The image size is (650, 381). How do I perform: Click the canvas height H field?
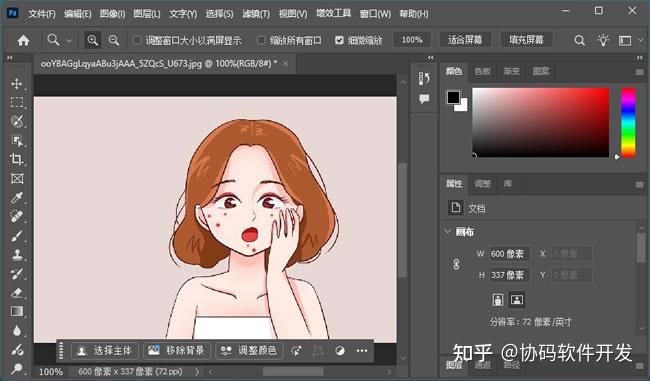509,275
